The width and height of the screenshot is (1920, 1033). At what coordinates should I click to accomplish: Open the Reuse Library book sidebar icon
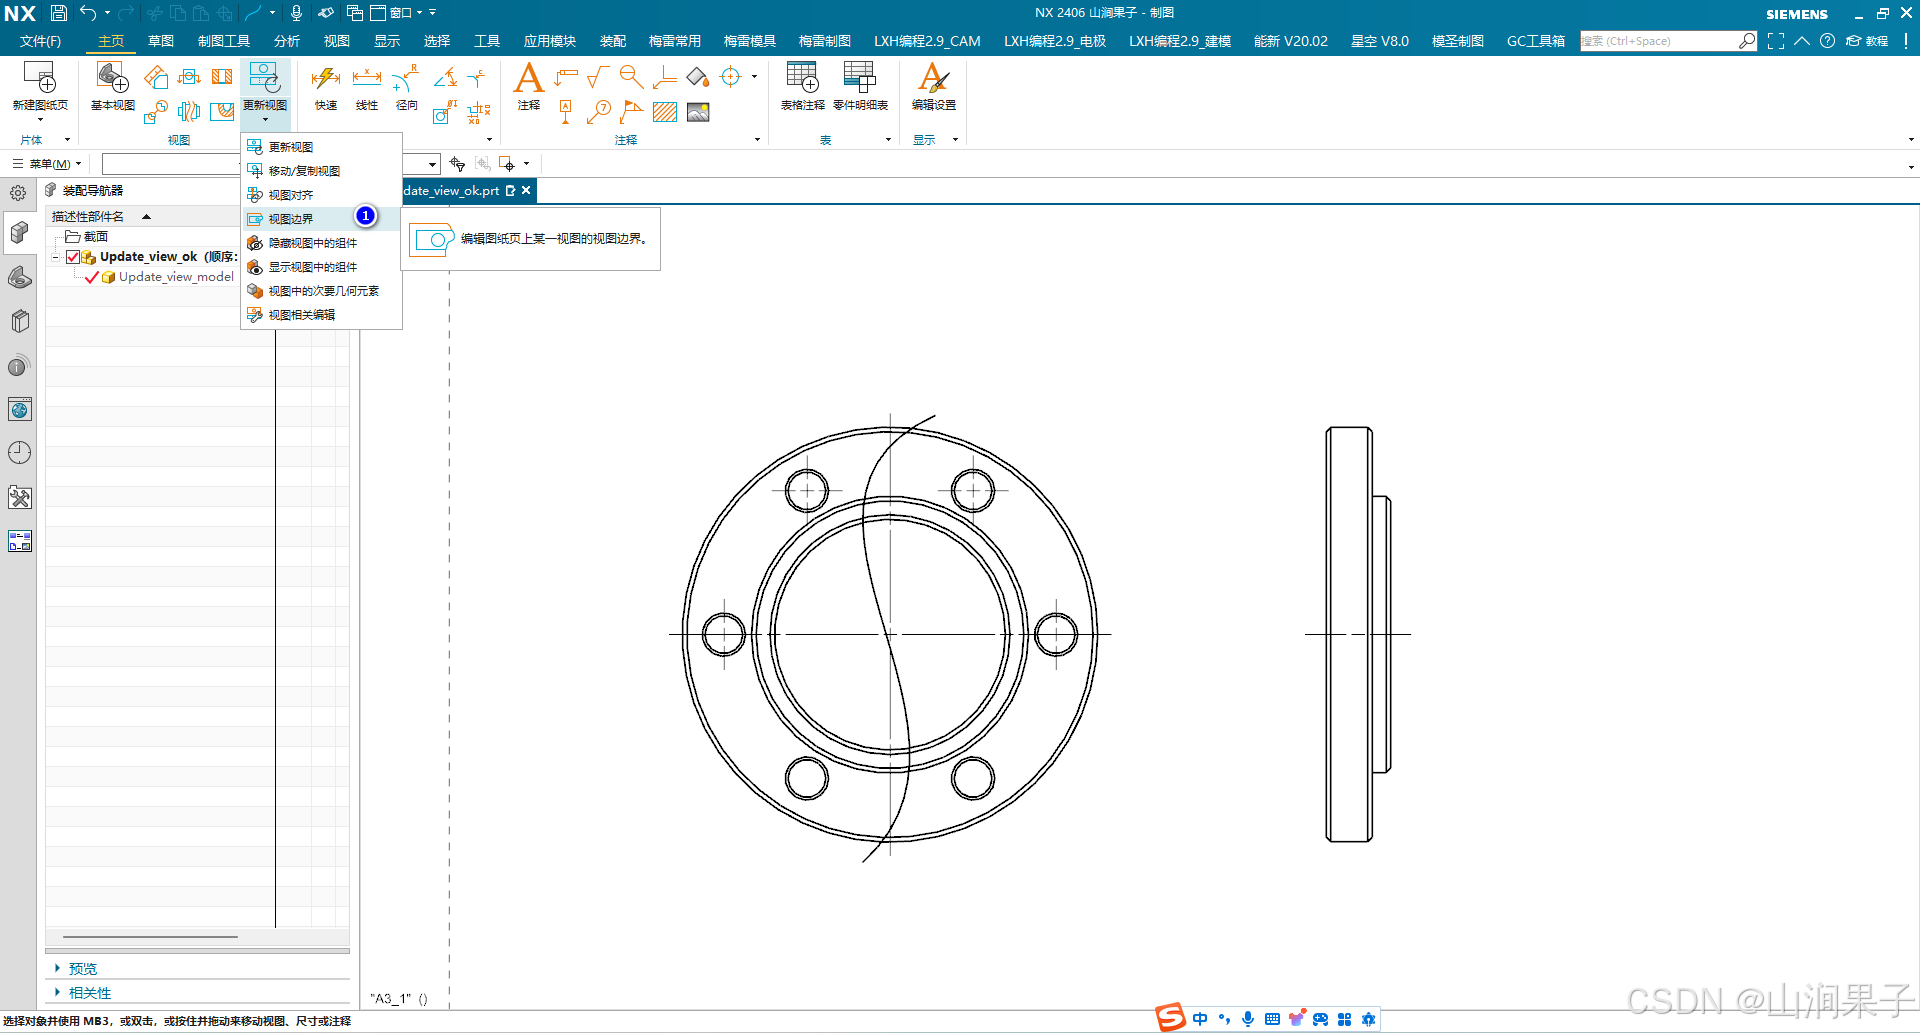19,321
